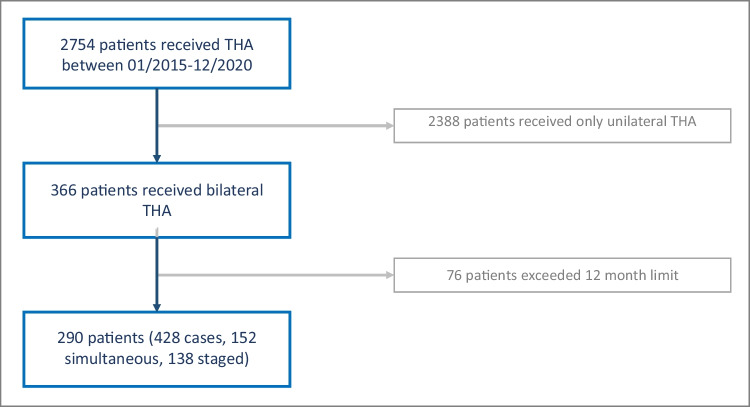Image resolution: width=750 pixels, height=407 pixels.
Task: Click the blue arrow line below the 366 patients box
Action: [x=157, y=270]
